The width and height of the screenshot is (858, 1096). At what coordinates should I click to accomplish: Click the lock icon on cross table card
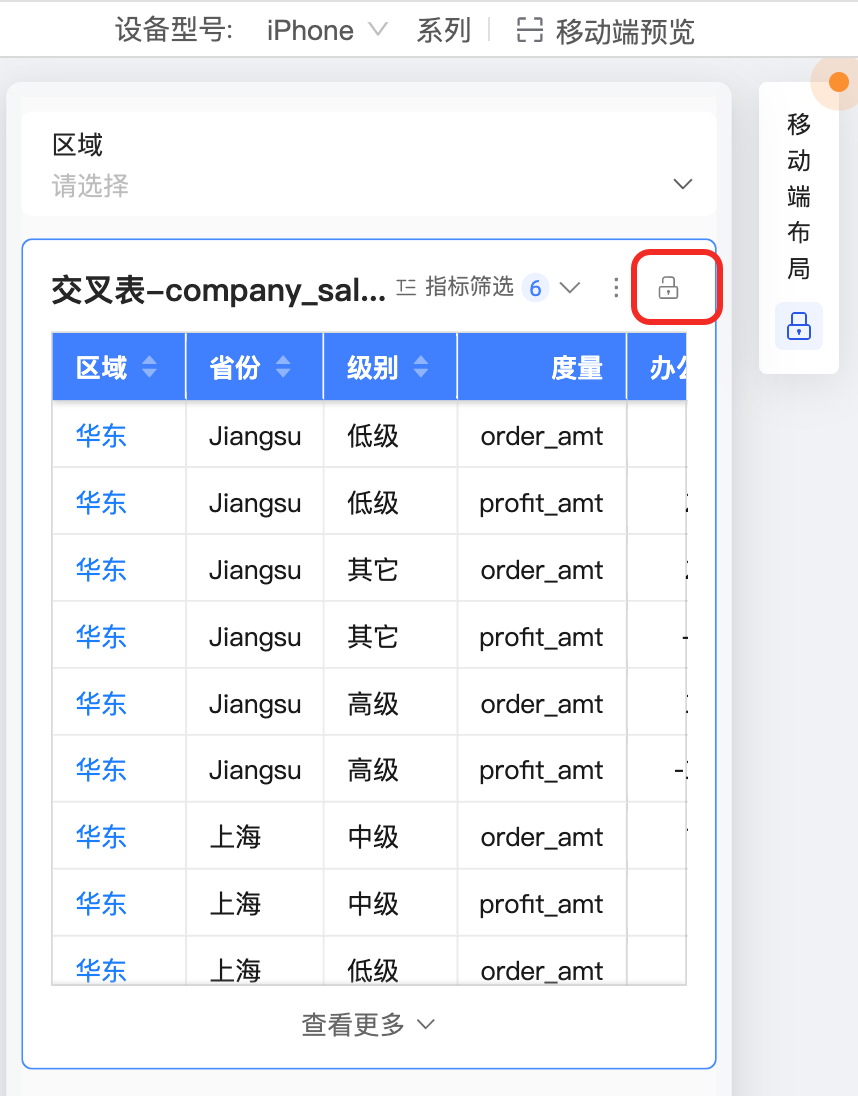(669, 289)
